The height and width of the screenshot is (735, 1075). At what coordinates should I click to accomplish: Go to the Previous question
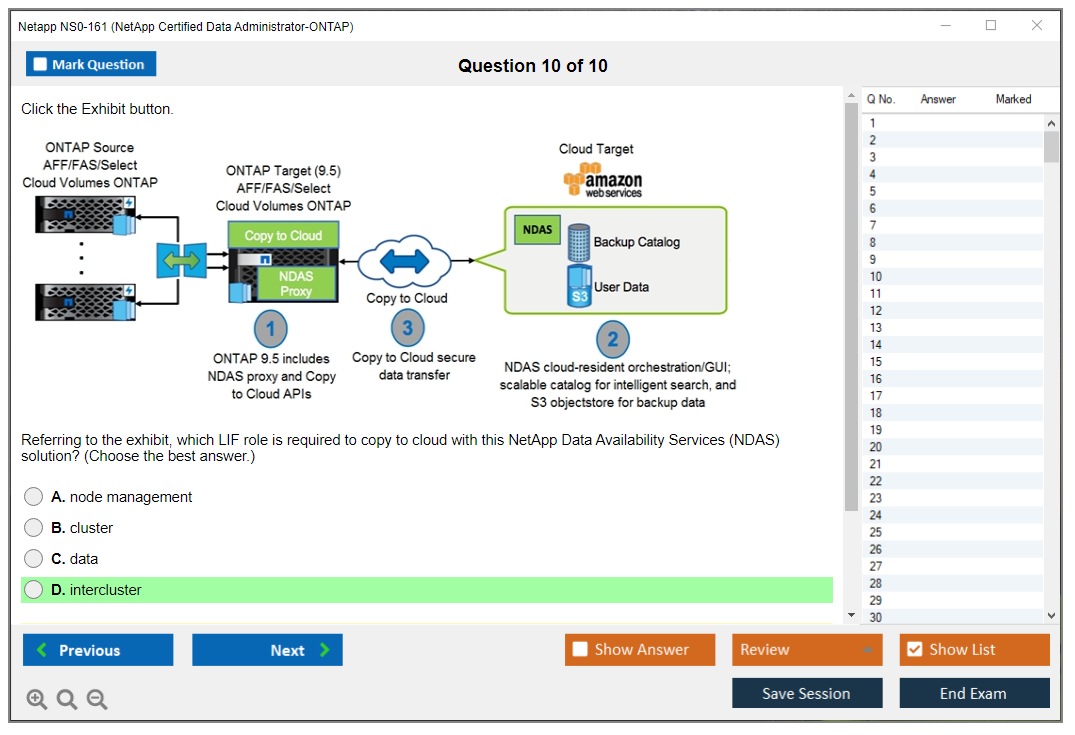(x=98, y=650)
